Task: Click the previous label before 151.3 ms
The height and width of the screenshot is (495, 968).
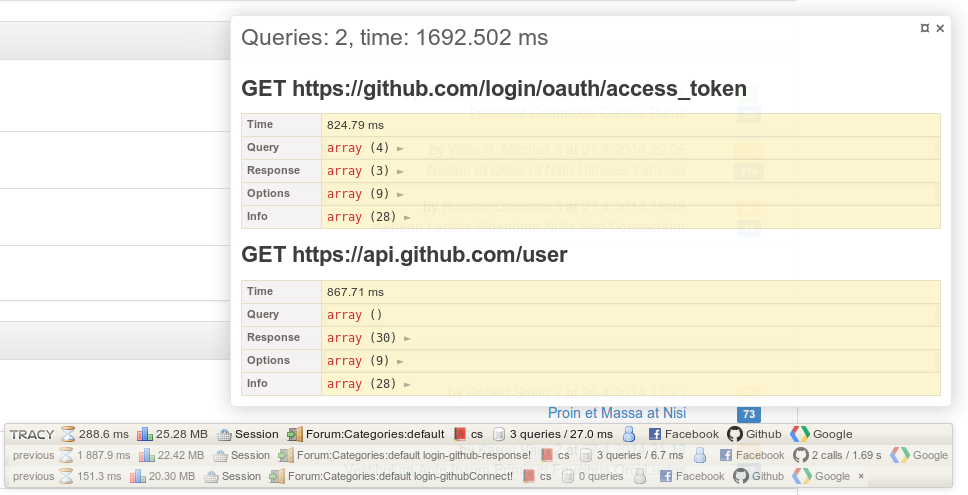Action: point(33,476)
